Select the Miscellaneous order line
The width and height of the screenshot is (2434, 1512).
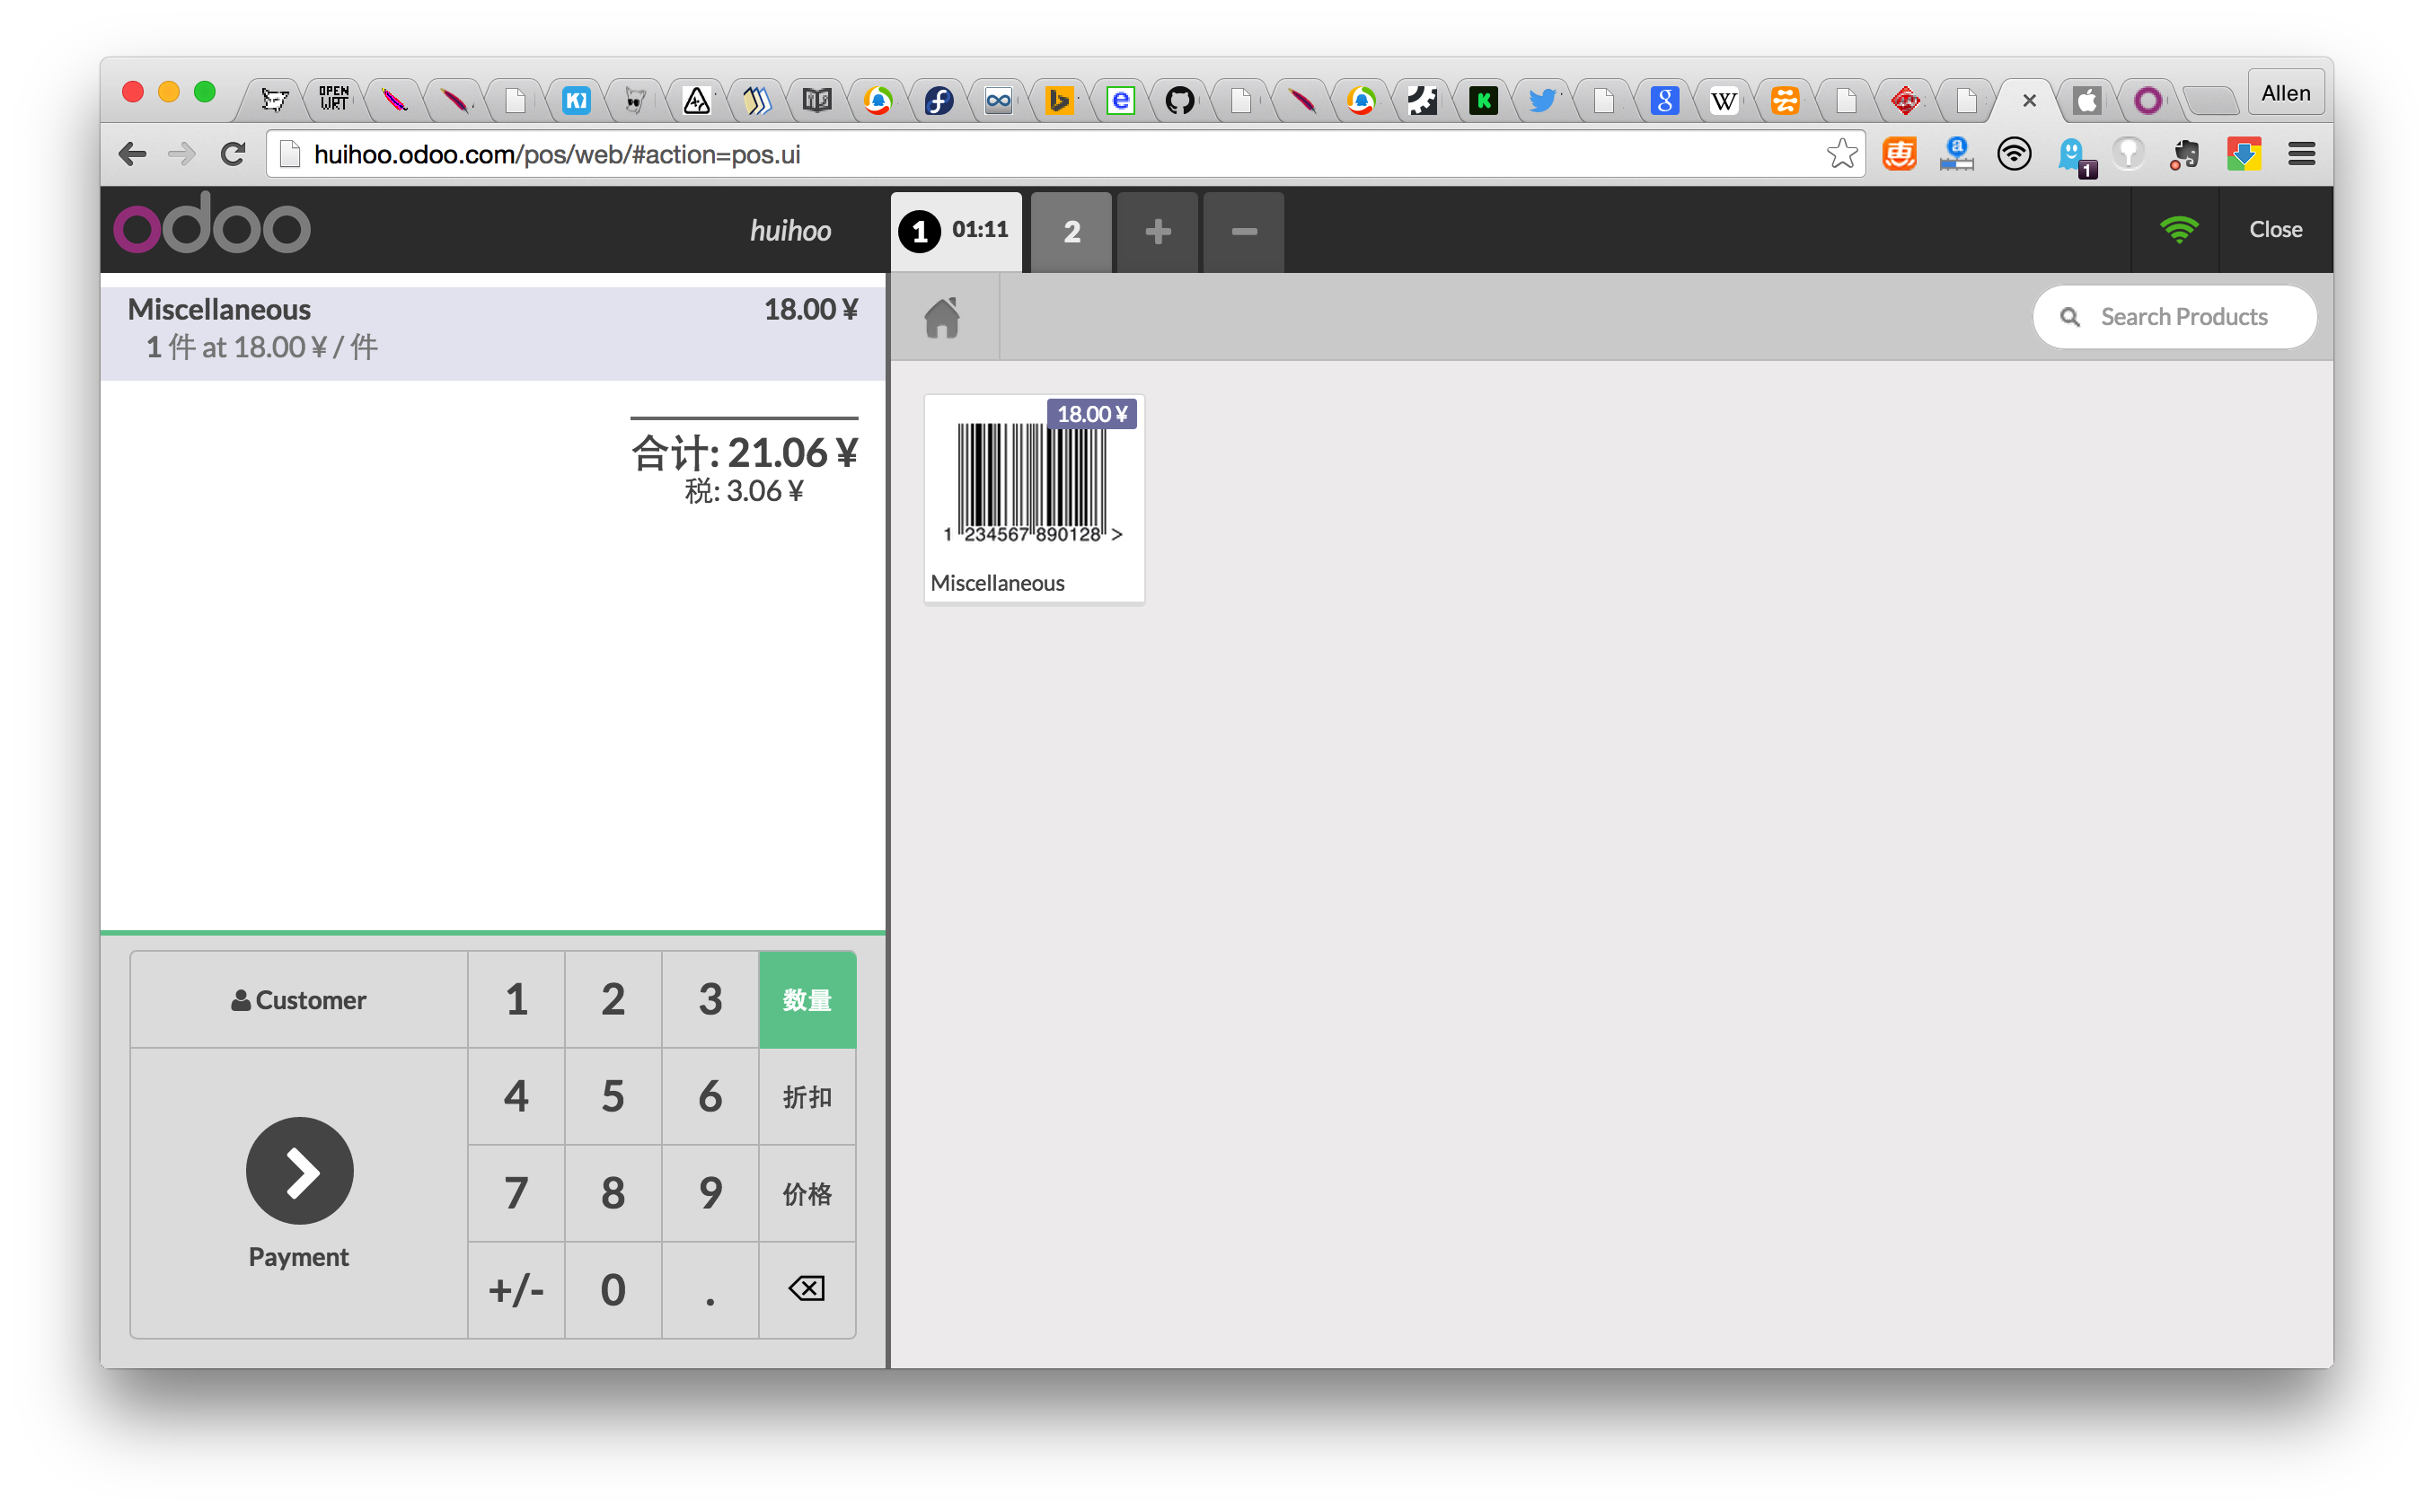(x=492, y=328)
